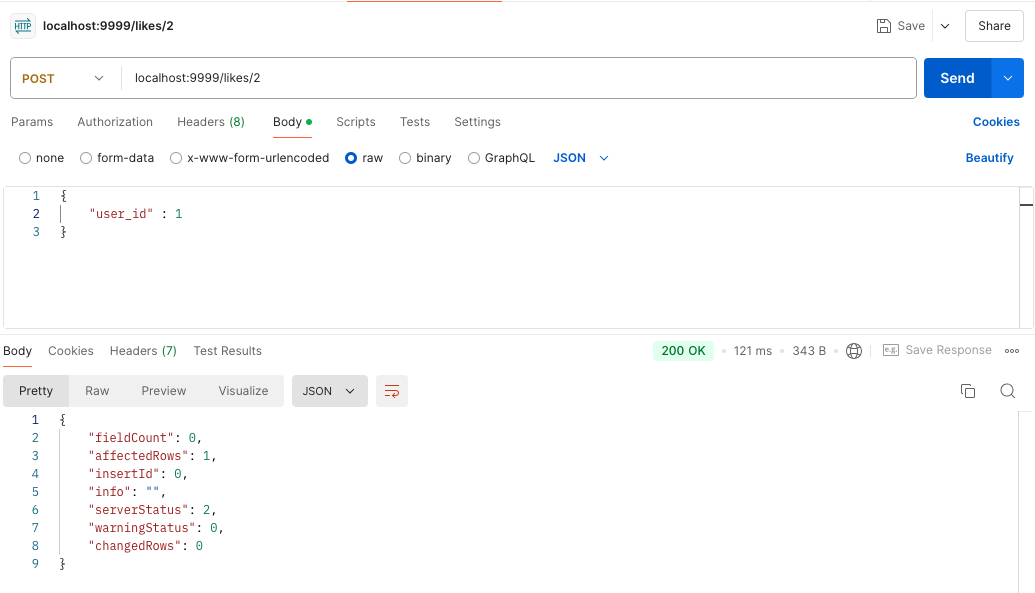This screenshot has height=593, width=1035.
Task: Click the "changedRows" line in response
Action: pos(145,546)
